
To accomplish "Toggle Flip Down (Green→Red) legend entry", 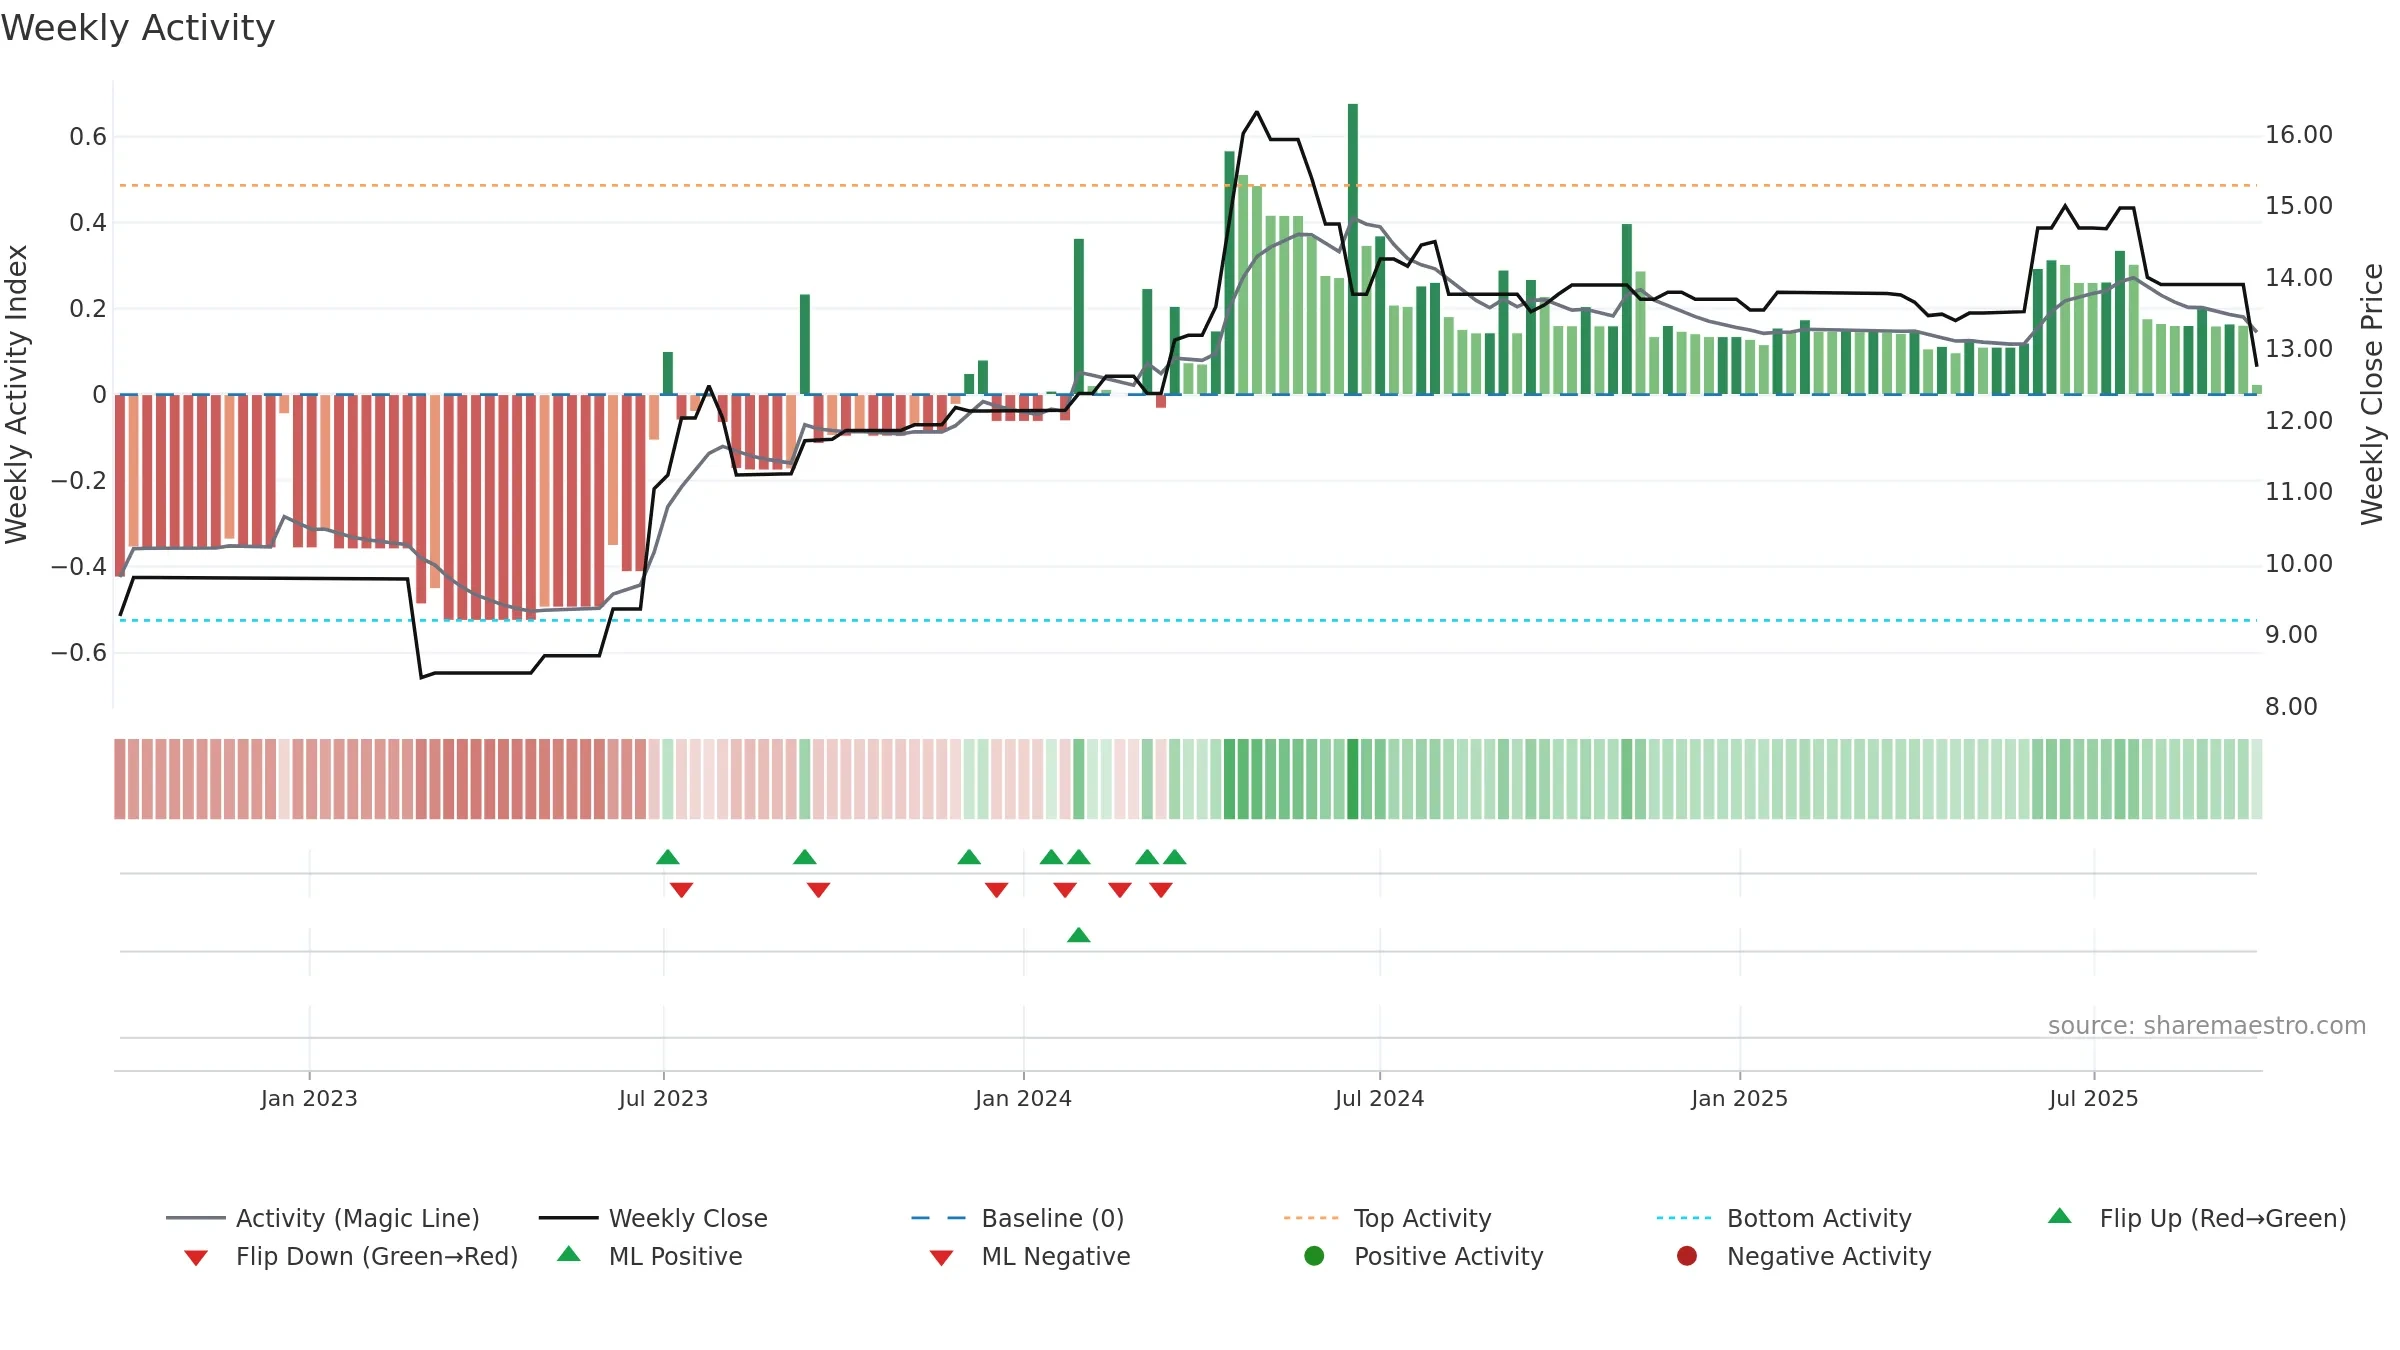I will click(x=350, y=1256).
